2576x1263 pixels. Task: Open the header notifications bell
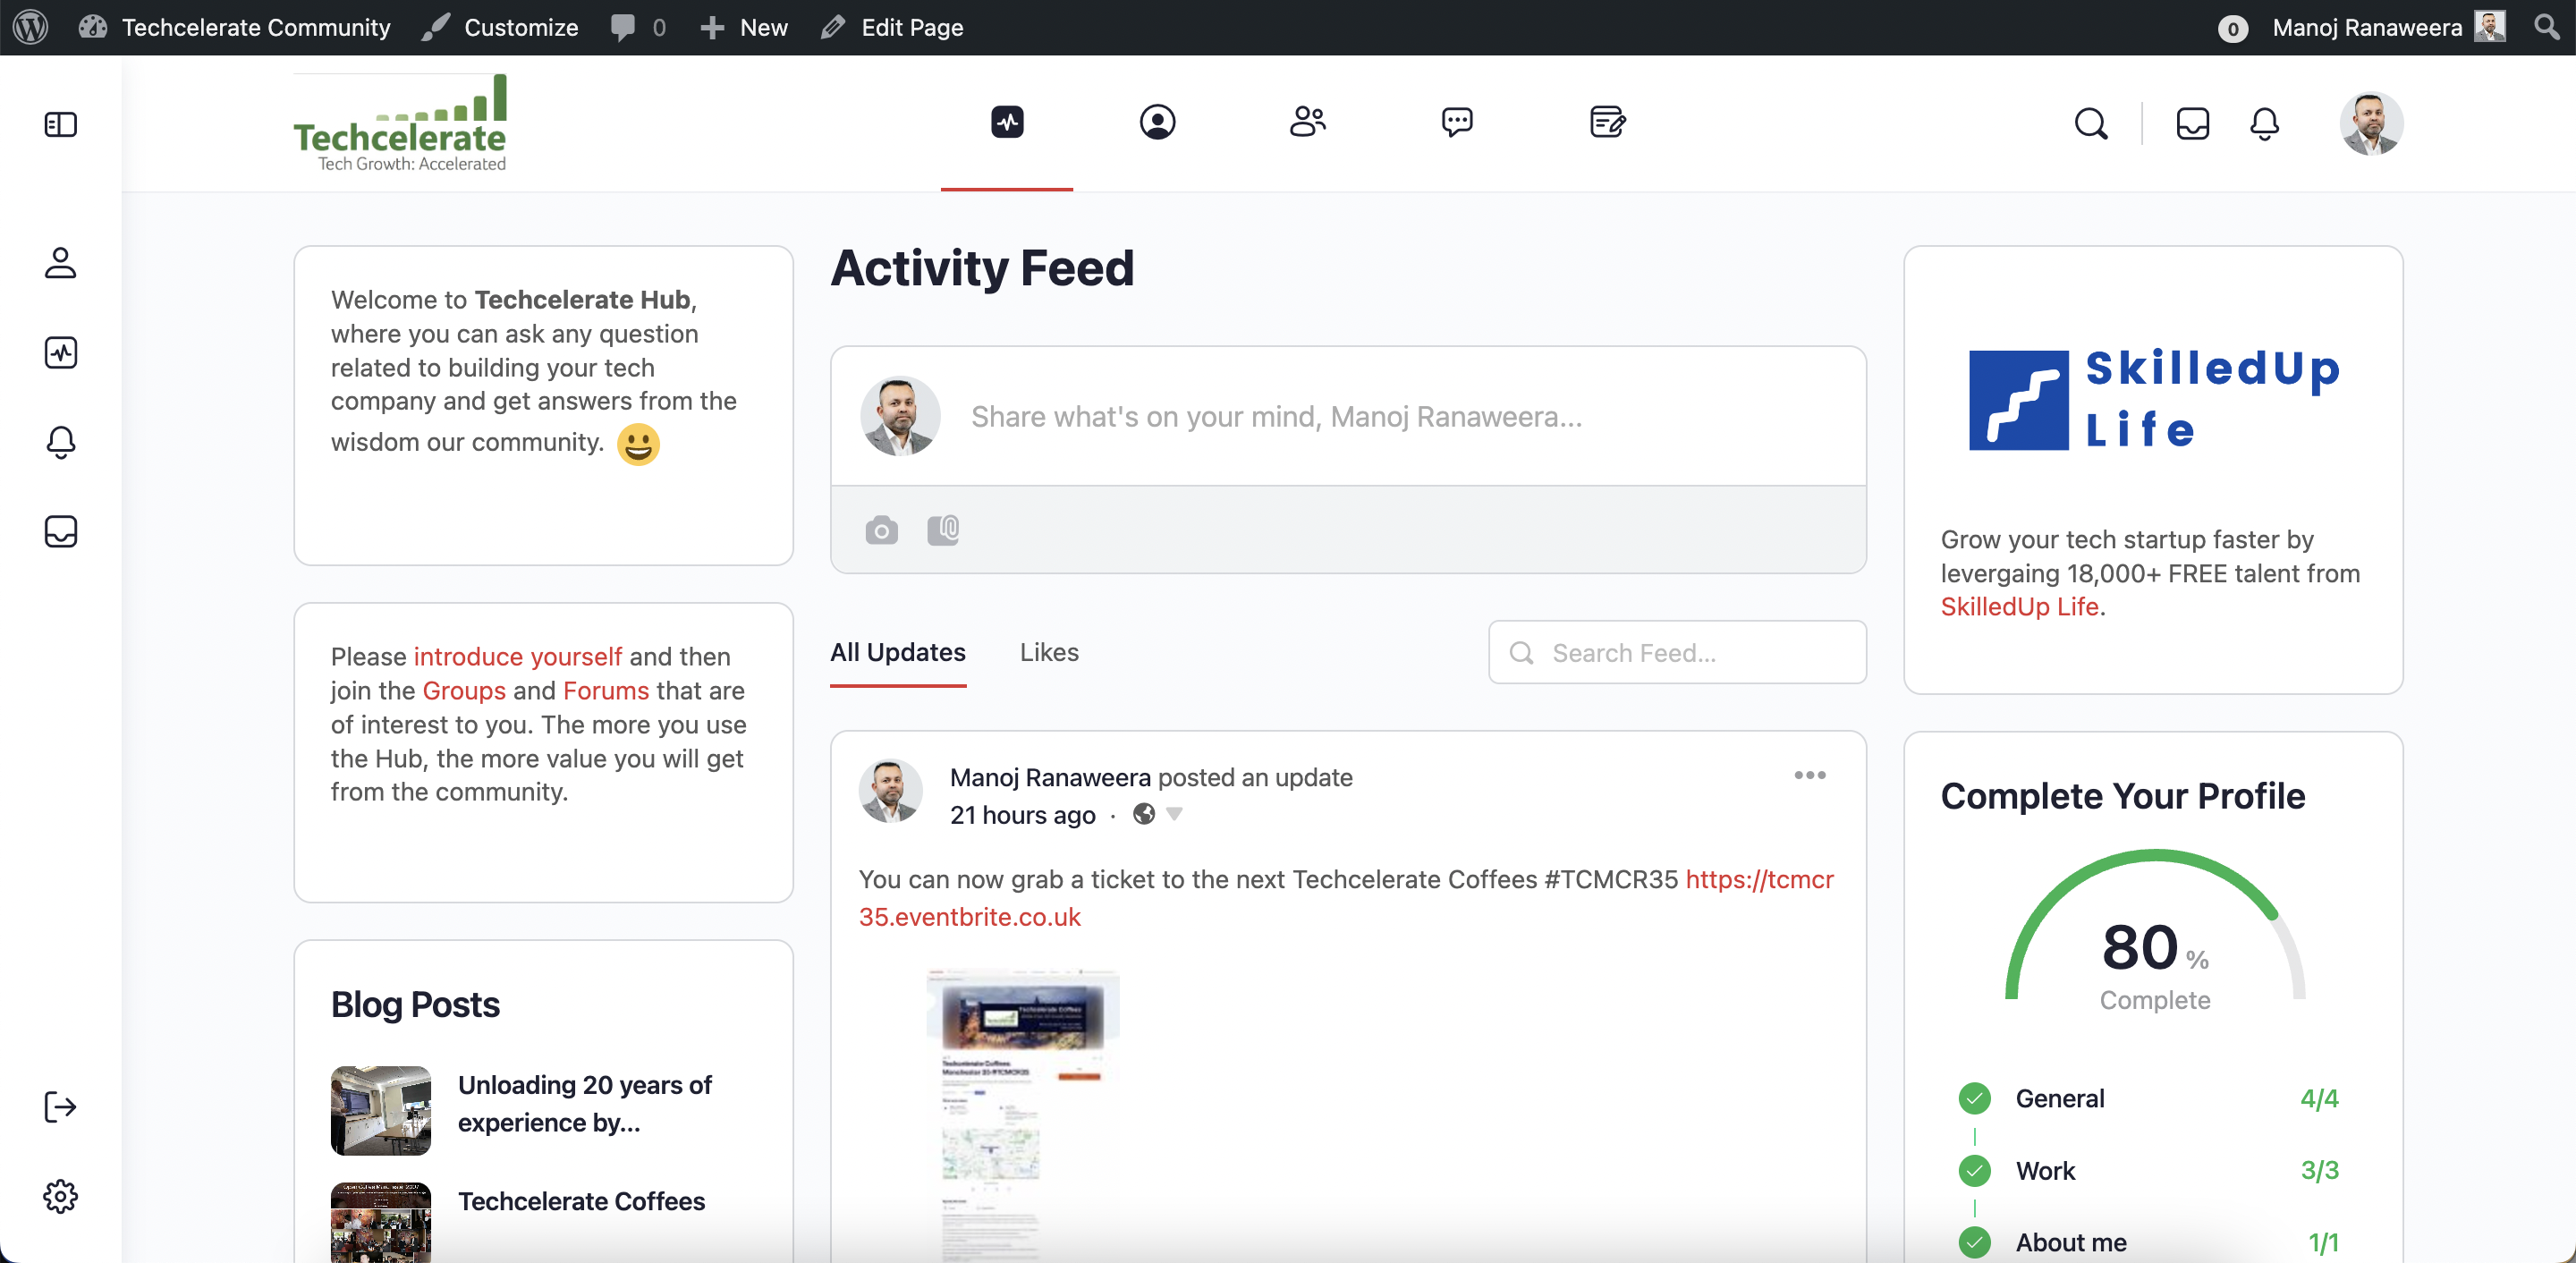click(x=2264, y=124)
